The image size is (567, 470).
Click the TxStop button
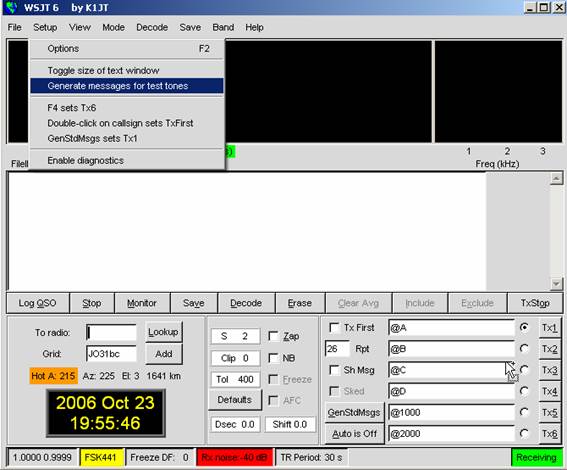pos(535,303)
